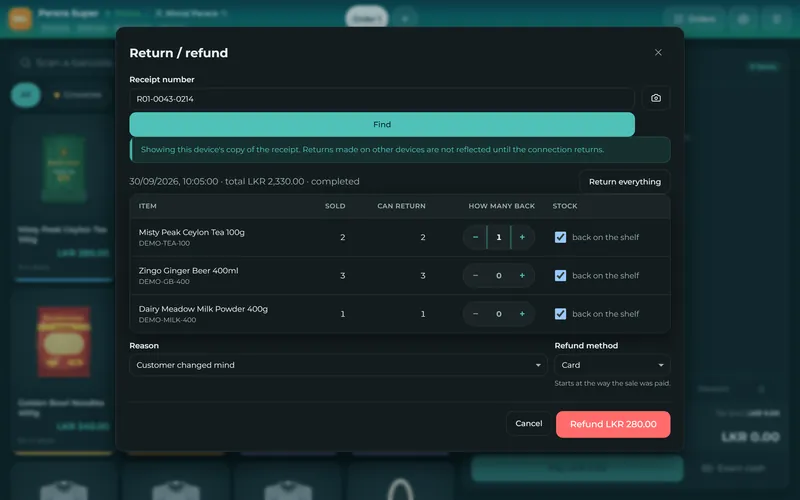Click the Order 1 tab in header
Image resolution: width=800 pixels, height=500 pixels.
367,19
